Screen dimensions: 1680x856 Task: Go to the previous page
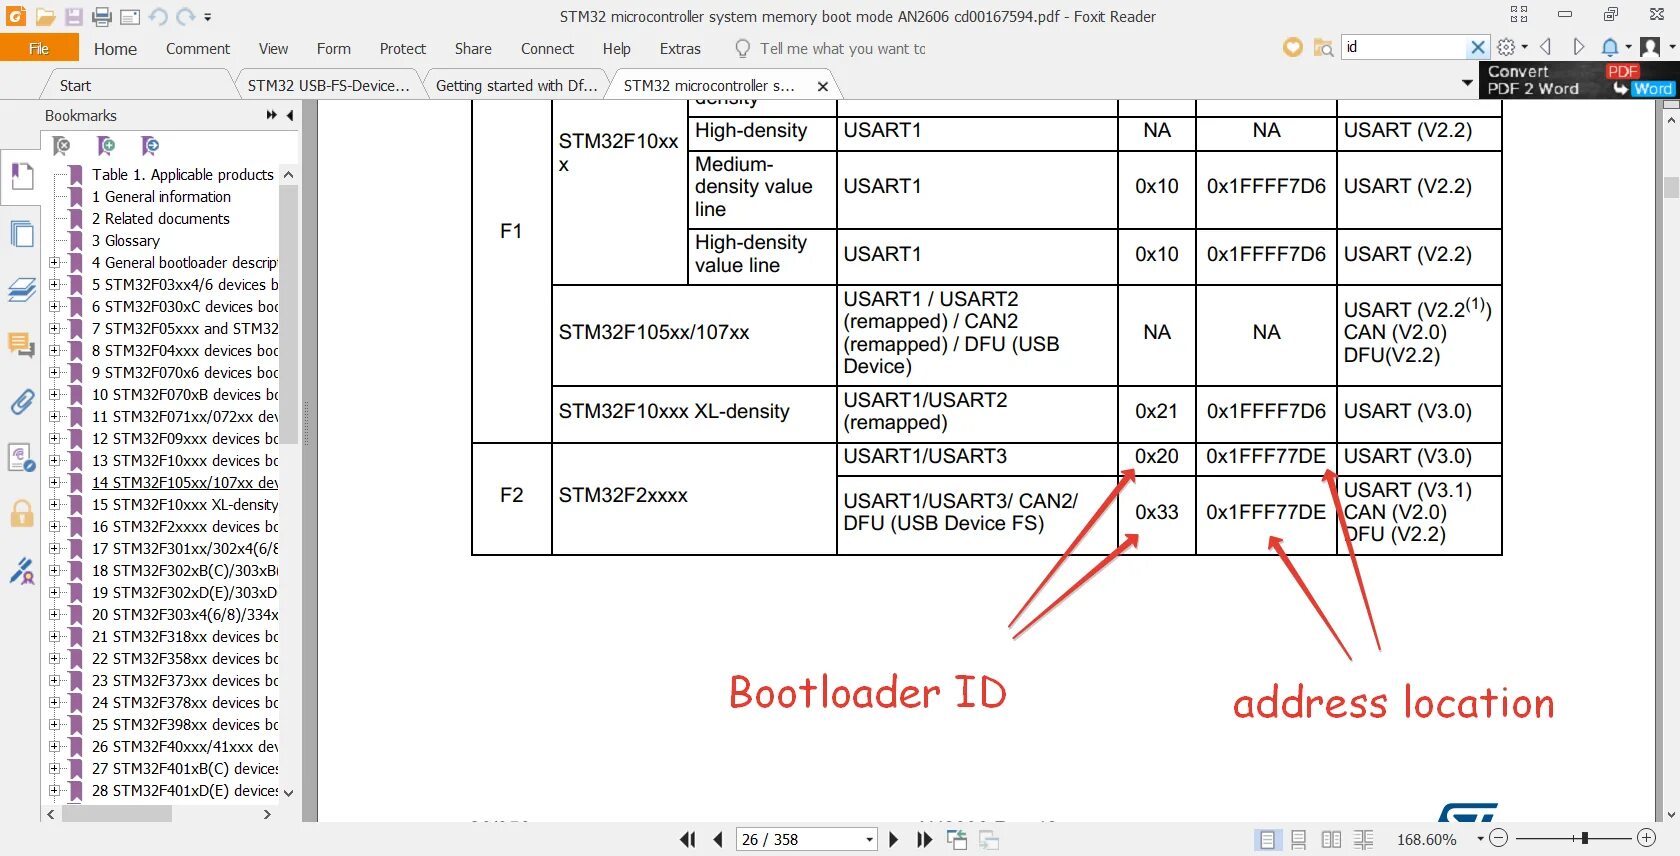718,840
